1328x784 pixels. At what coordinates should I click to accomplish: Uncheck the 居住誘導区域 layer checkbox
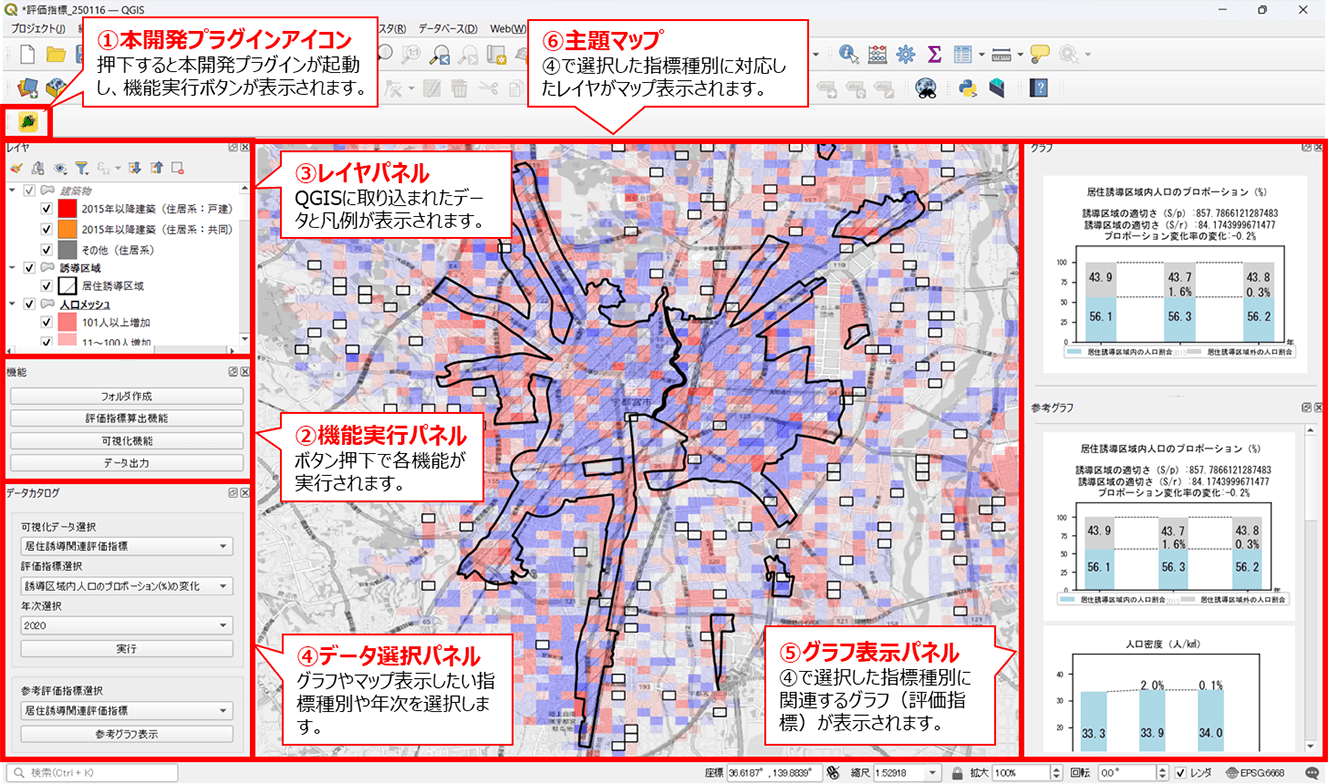tap(46, 286)
